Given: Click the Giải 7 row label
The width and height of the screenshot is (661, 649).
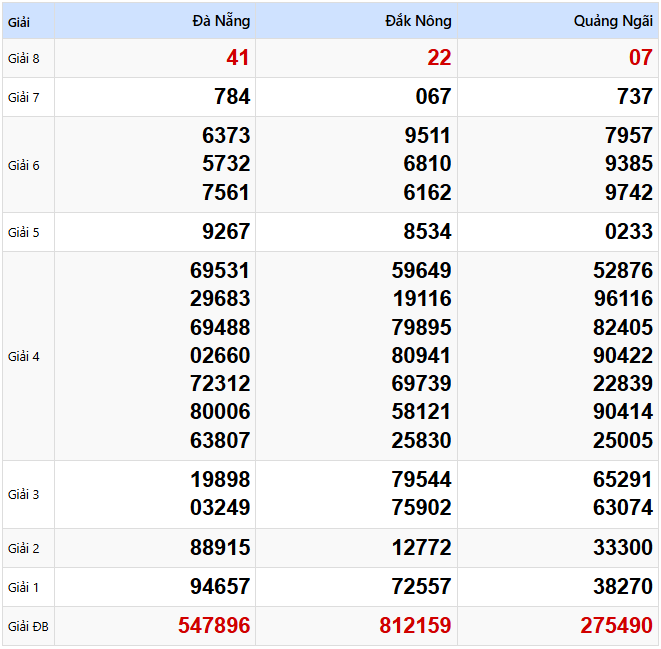Looking at the screenshot, I should click(x=24, y=97).
